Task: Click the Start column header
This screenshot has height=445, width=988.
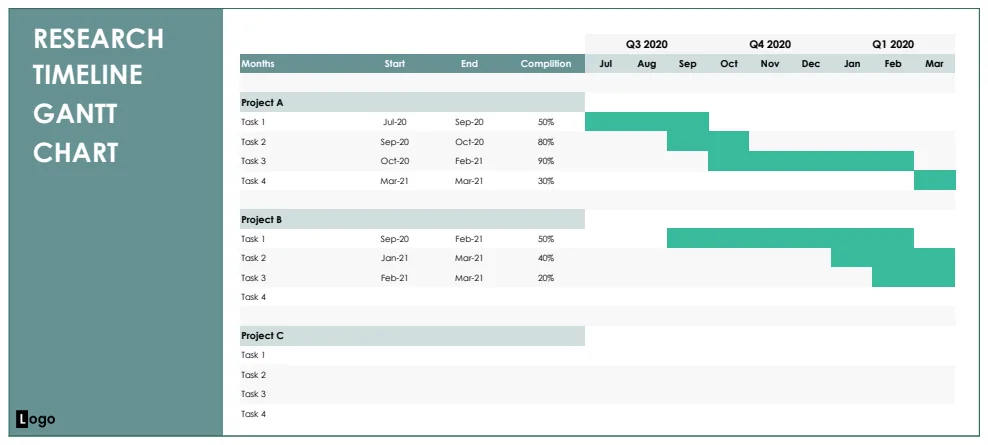Action: (x=394, y=64)
